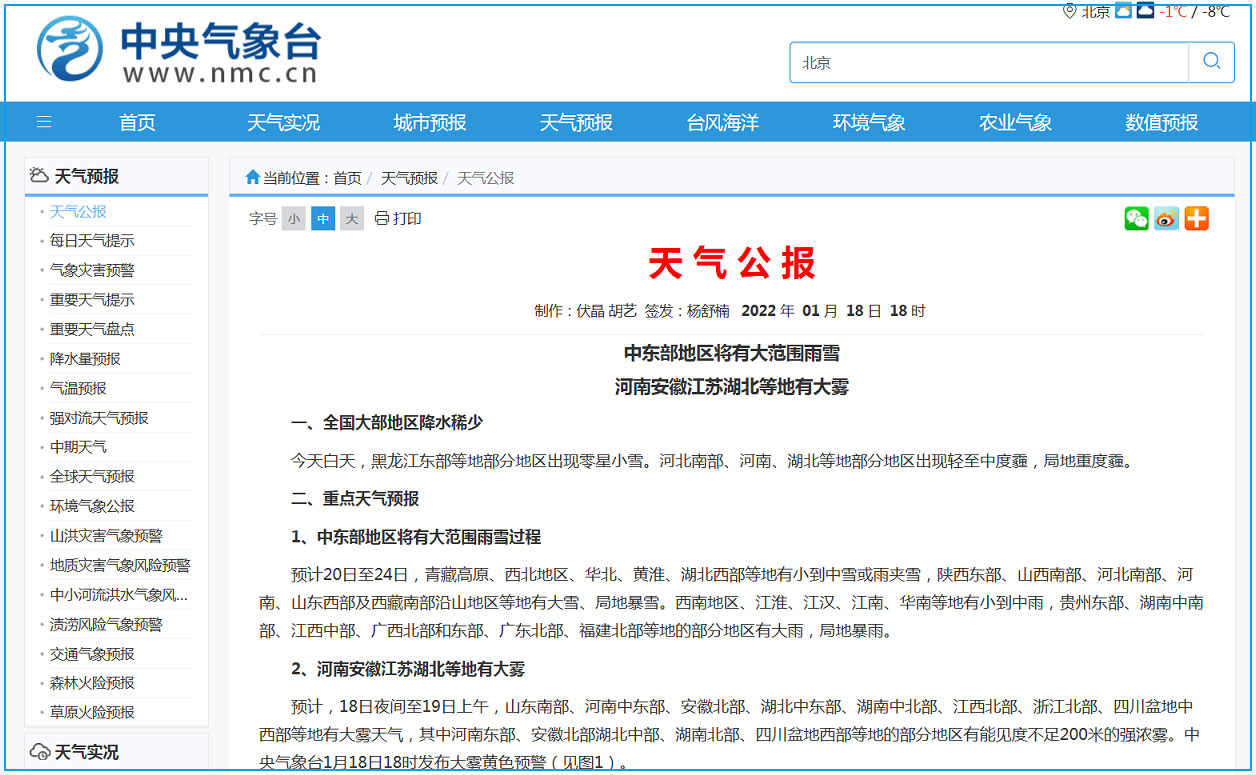This screenshot has width=1256, height=775.
Task: Click the 天气预报 breadcrumb link
Action: [409, 178]
